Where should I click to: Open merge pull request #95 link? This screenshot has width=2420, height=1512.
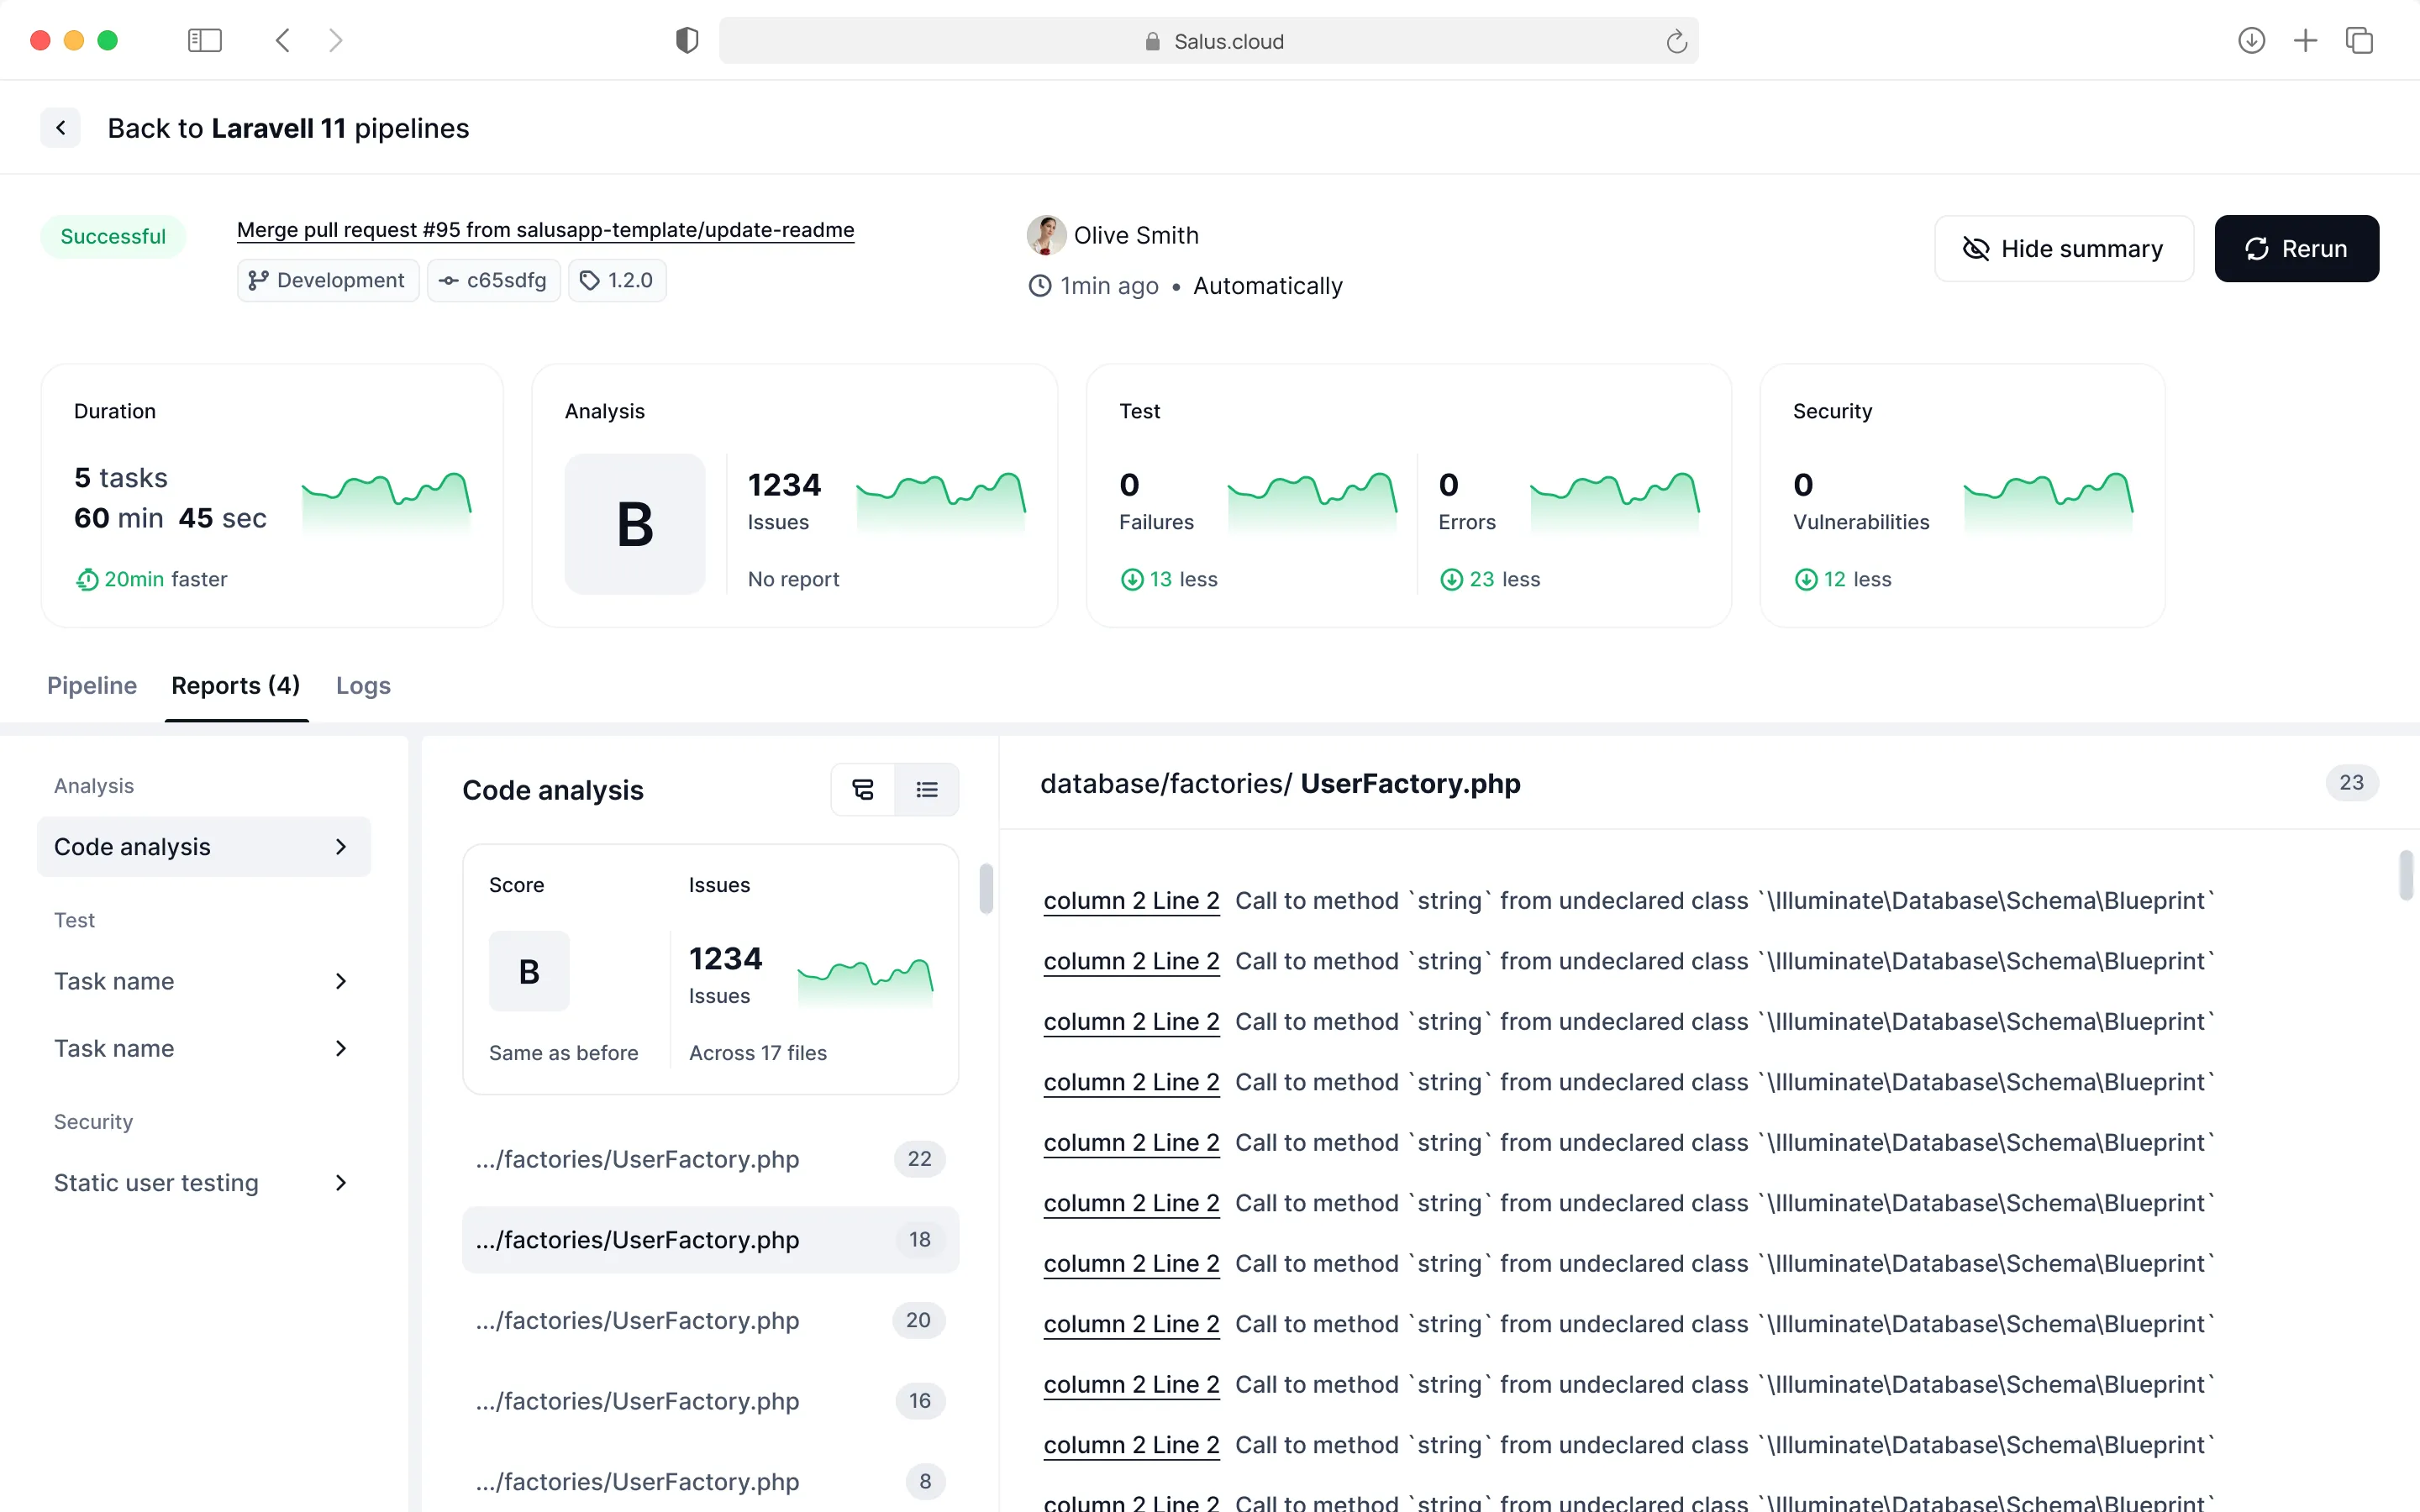coord(545,230)
